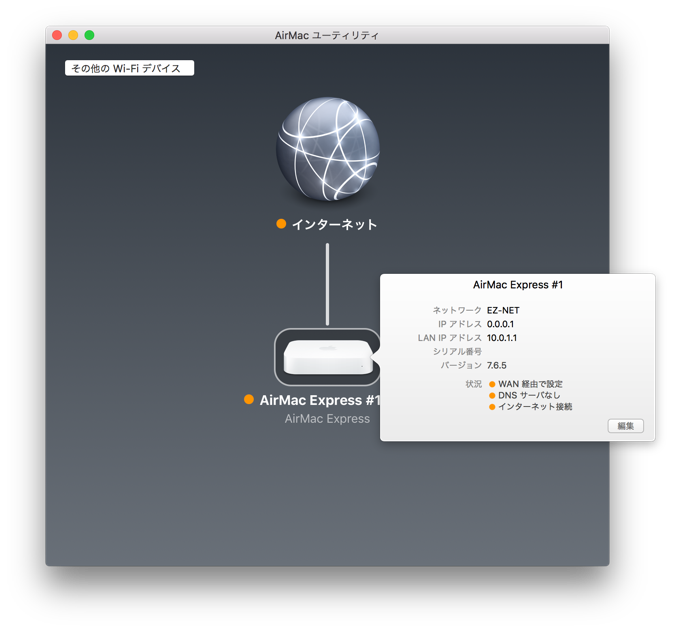Select the AirMac Express base station icon
The image size is (680, 631).
pyautogui.click(x=328, y=357)
